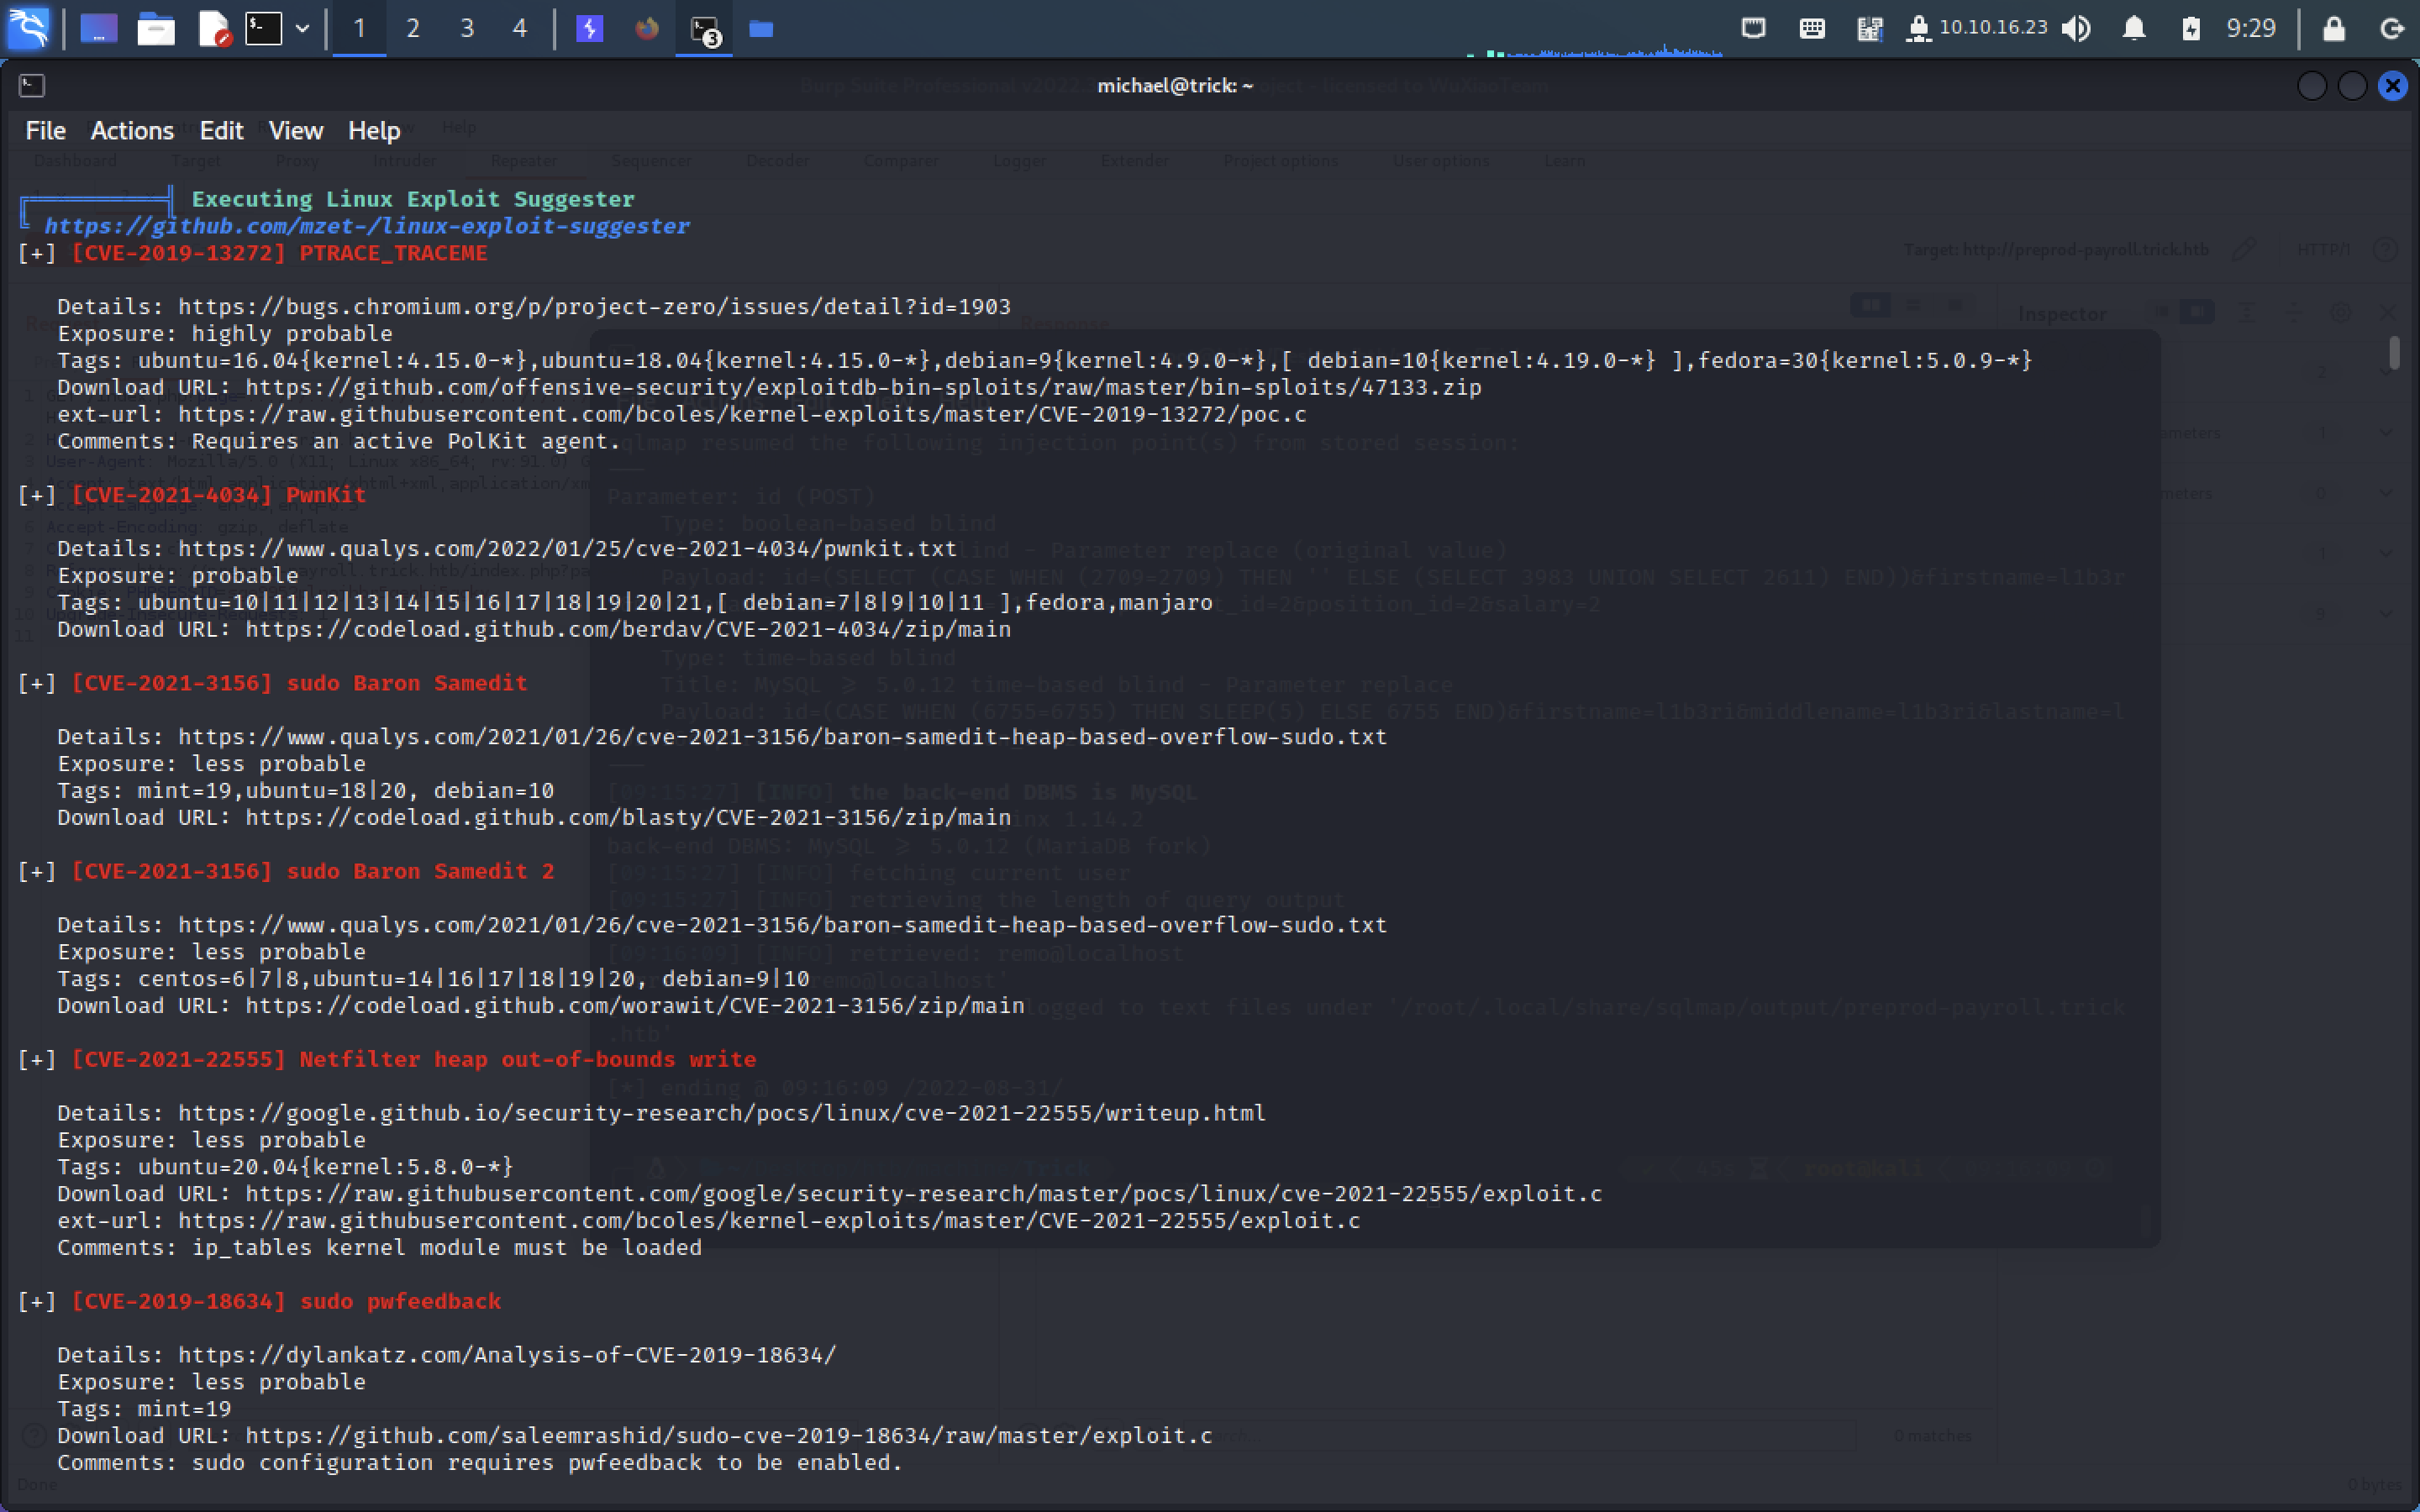Image resolution: width=2420 pixels, height=1512 pixels.
Task: Click the 47133.zip download URL
Action: click(x=864, y=388)
